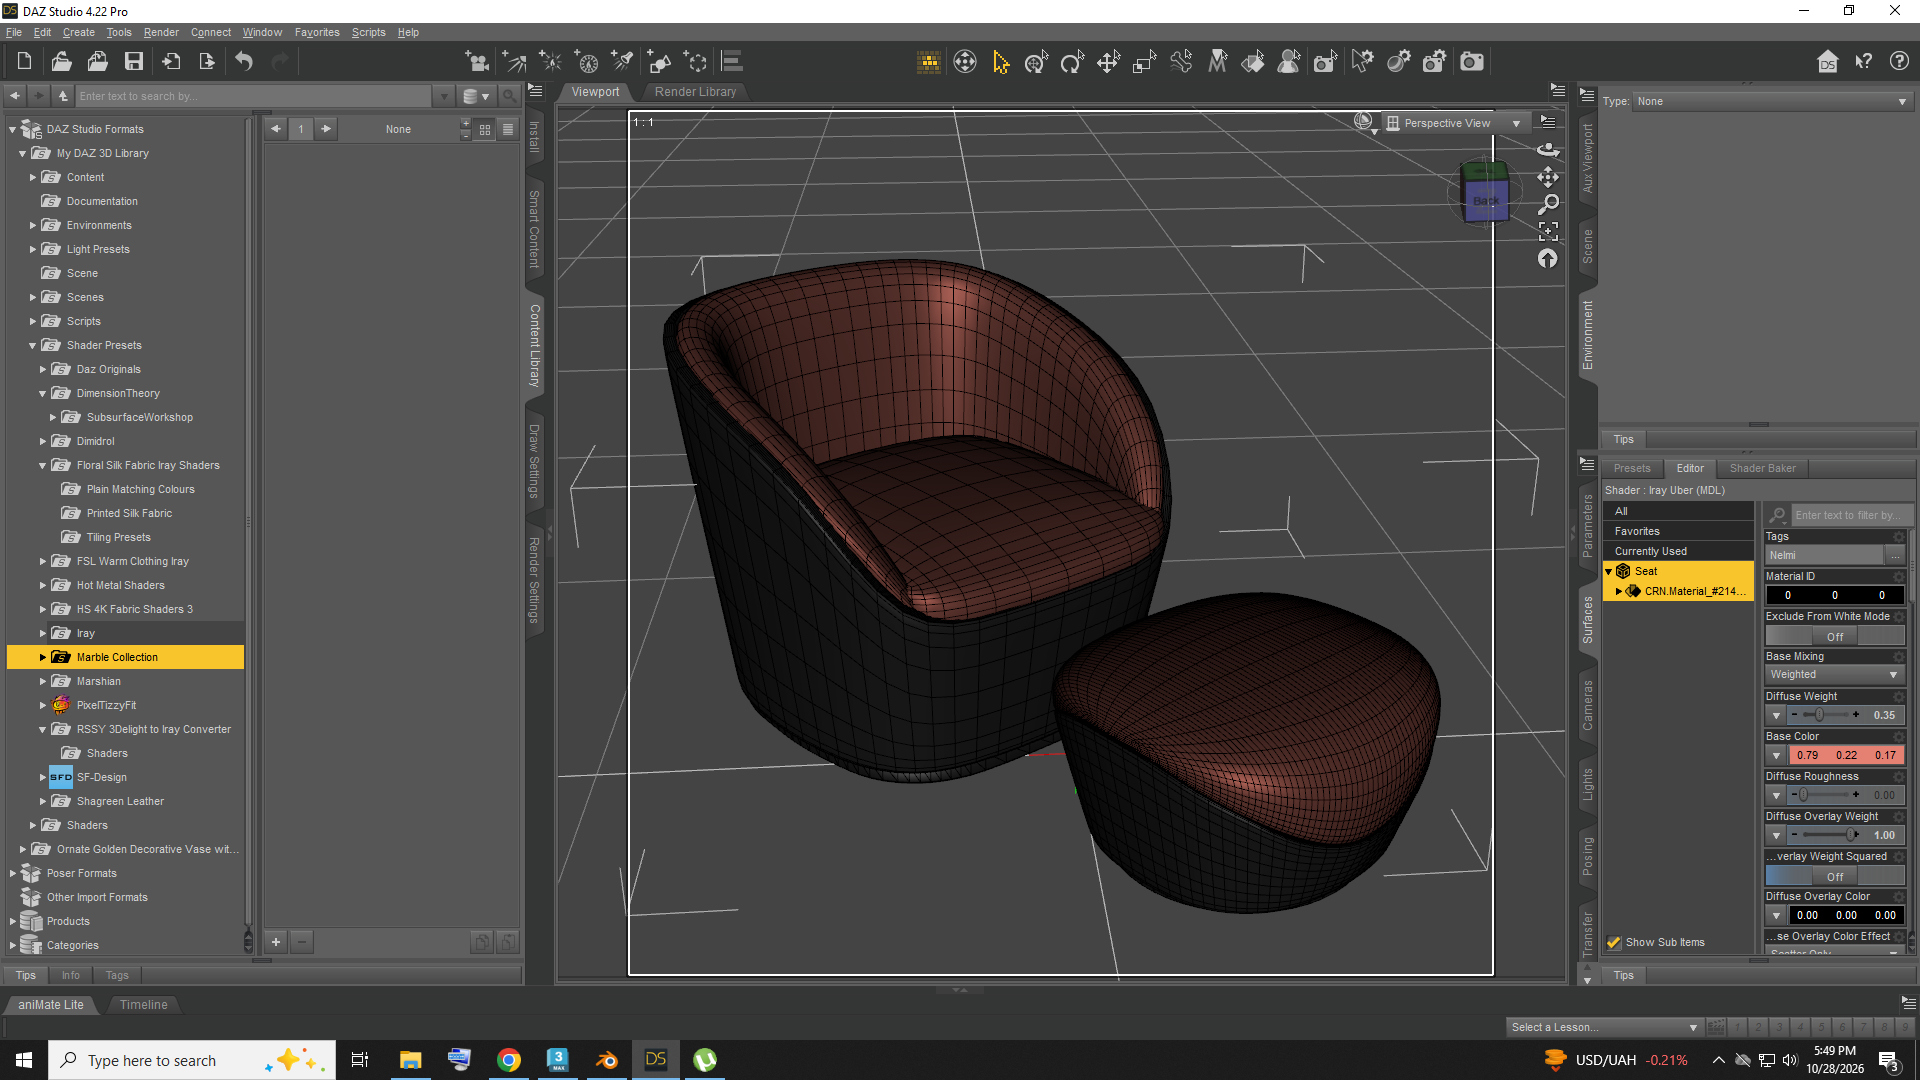Open Chrome from the taskbar

coord(509,1060)
